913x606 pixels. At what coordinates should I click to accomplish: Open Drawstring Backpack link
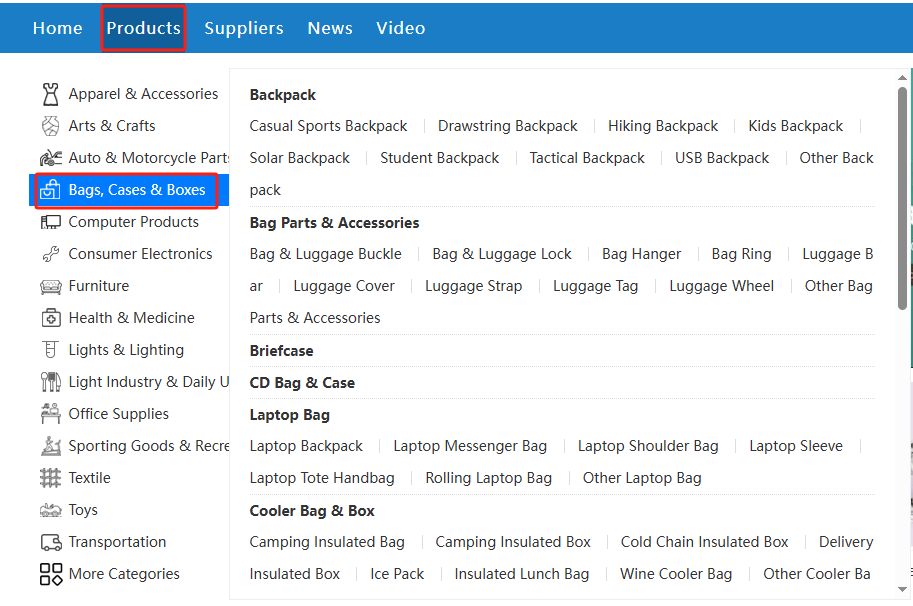508,126
